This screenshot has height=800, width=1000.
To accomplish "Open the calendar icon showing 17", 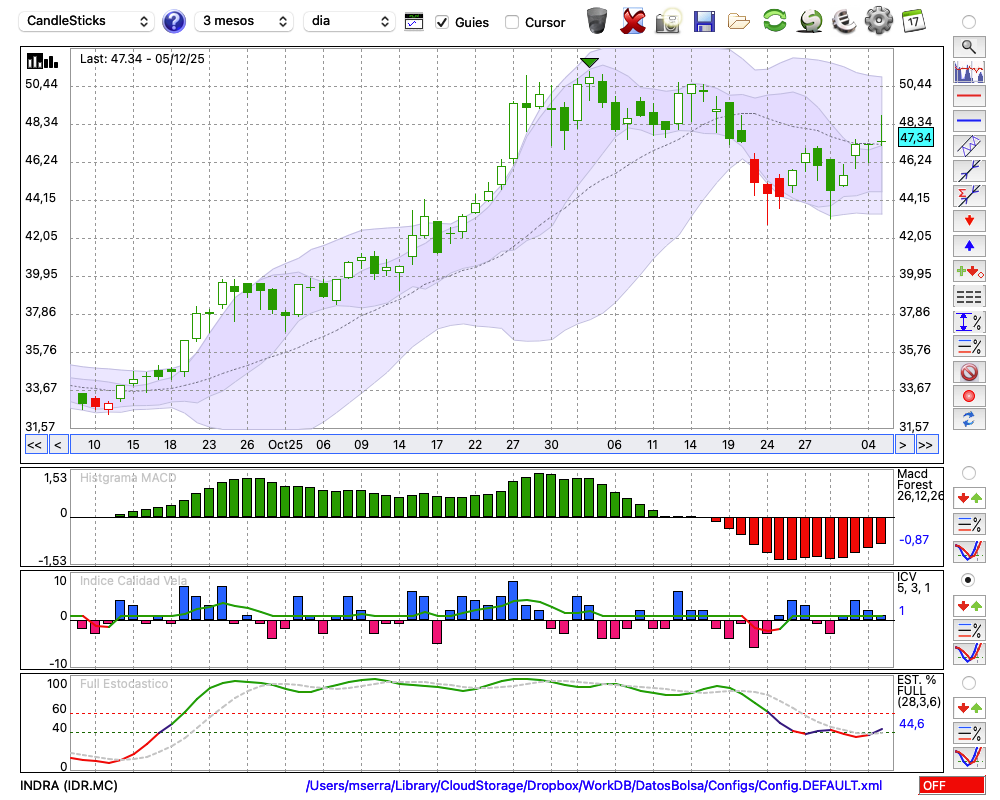I will [912, 21].
